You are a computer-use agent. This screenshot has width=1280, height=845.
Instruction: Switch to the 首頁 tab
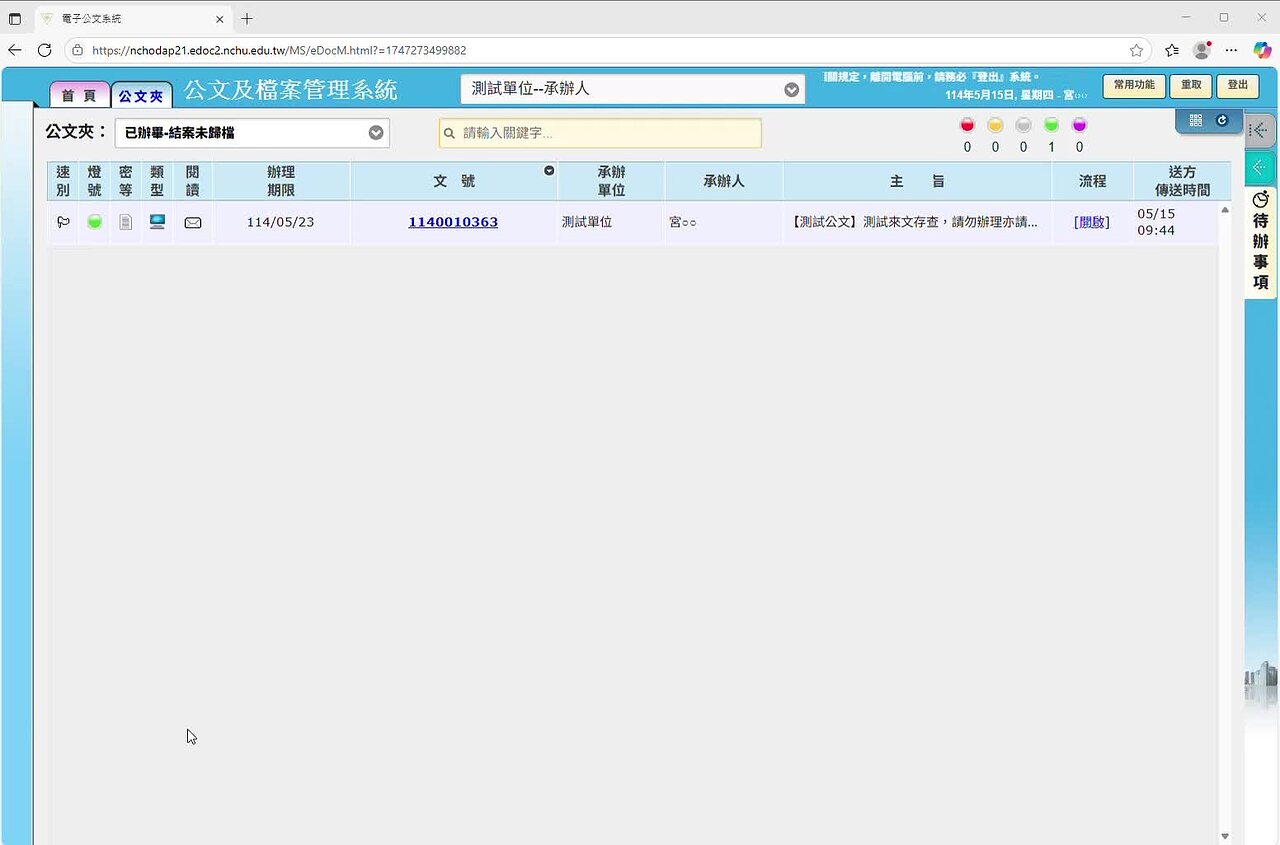click(x=79, y=96)
